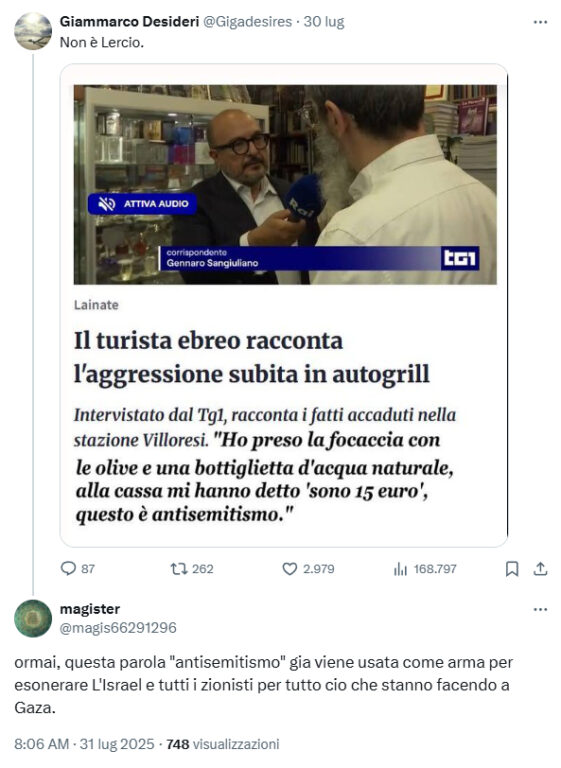Bookmark Giammarco Desideri's tweet

(x=512, y=569)
